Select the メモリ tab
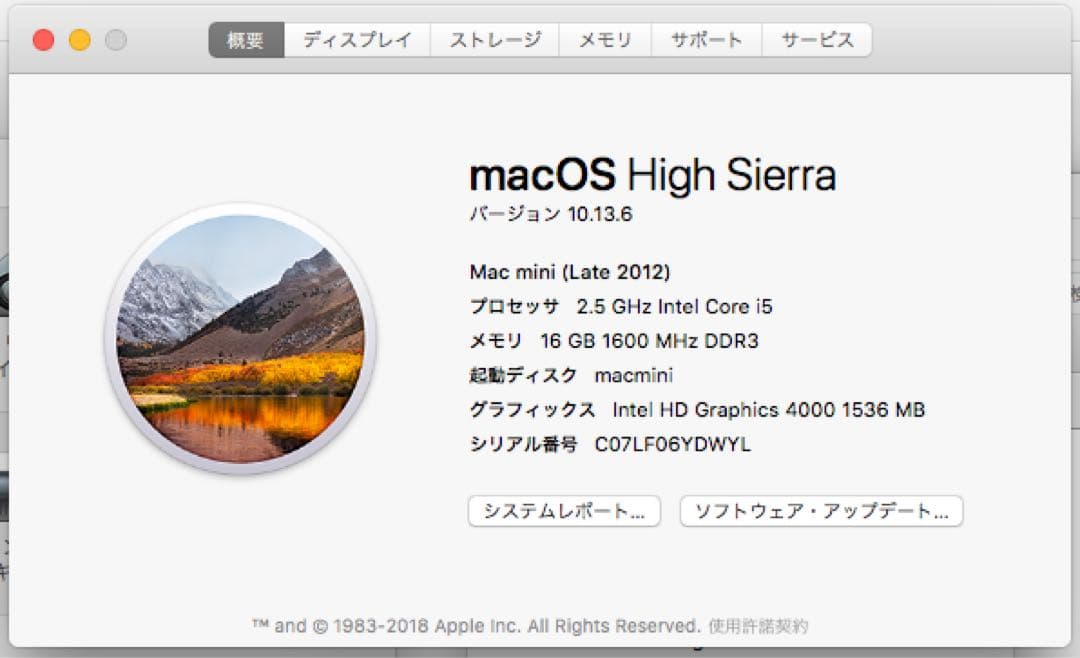This screenshot has height=658, width=1080. click(x=604, y=39)
